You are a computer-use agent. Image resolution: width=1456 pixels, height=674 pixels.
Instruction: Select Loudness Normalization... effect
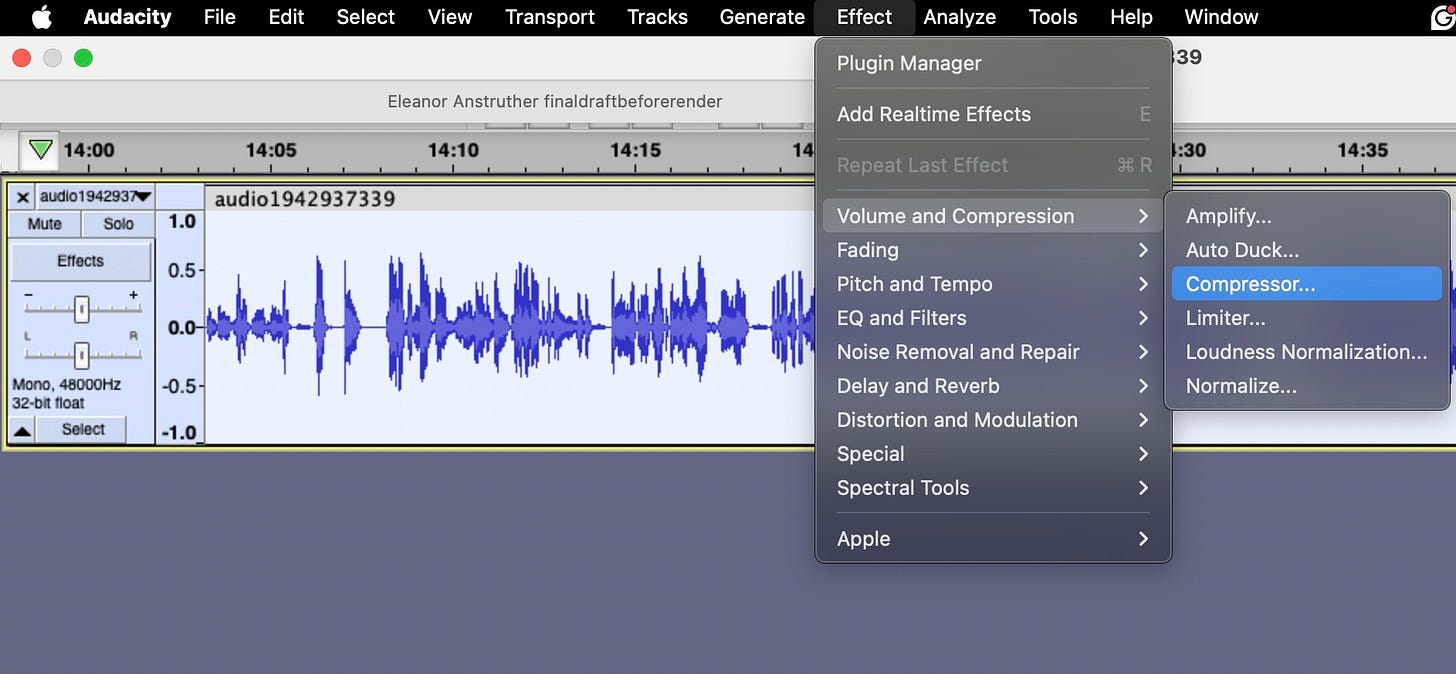(x=1306, y=352)
